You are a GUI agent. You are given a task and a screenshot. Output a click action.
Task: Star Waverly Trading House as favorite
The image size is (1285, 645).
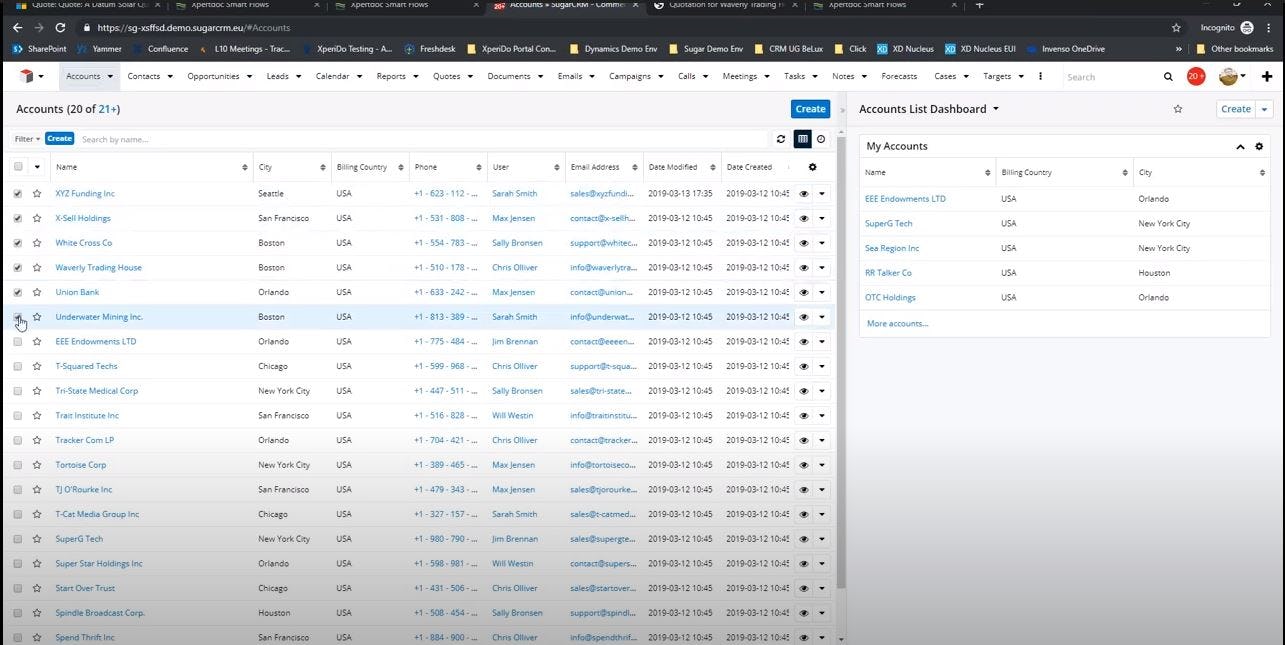click(x=37, y=268)
